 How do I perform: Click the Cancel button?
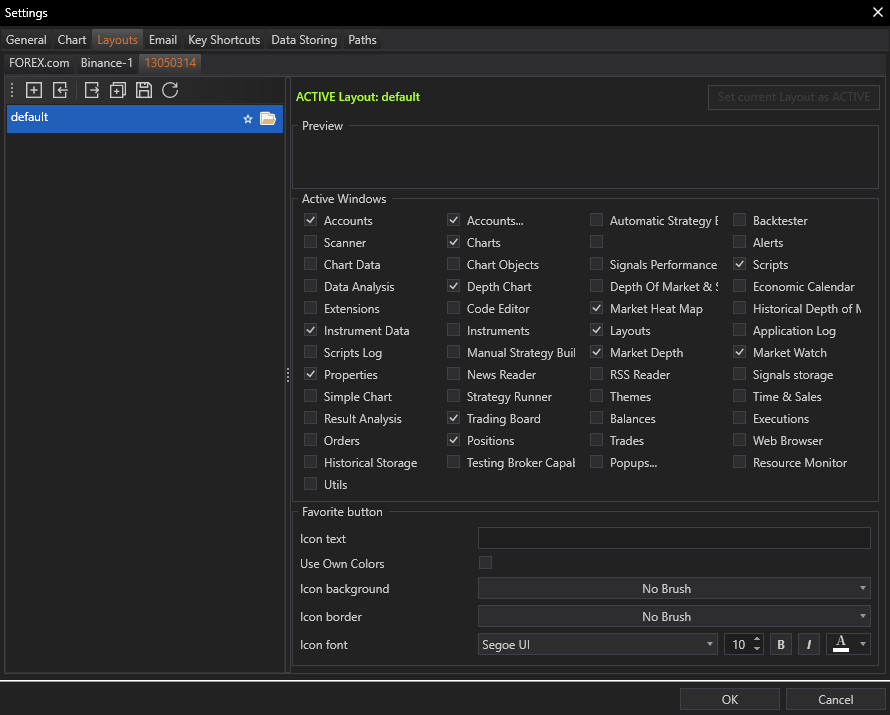835,700
